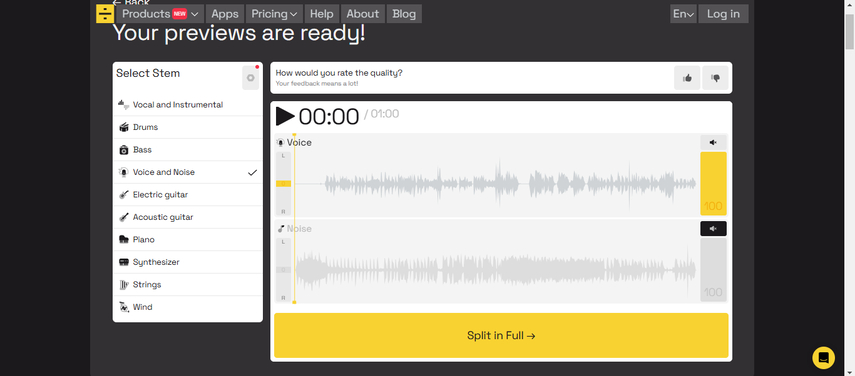Image resolution: width=855 pixels, height=376 pixels.
Task: Click the Split in Full button
Action: point(501,336)
